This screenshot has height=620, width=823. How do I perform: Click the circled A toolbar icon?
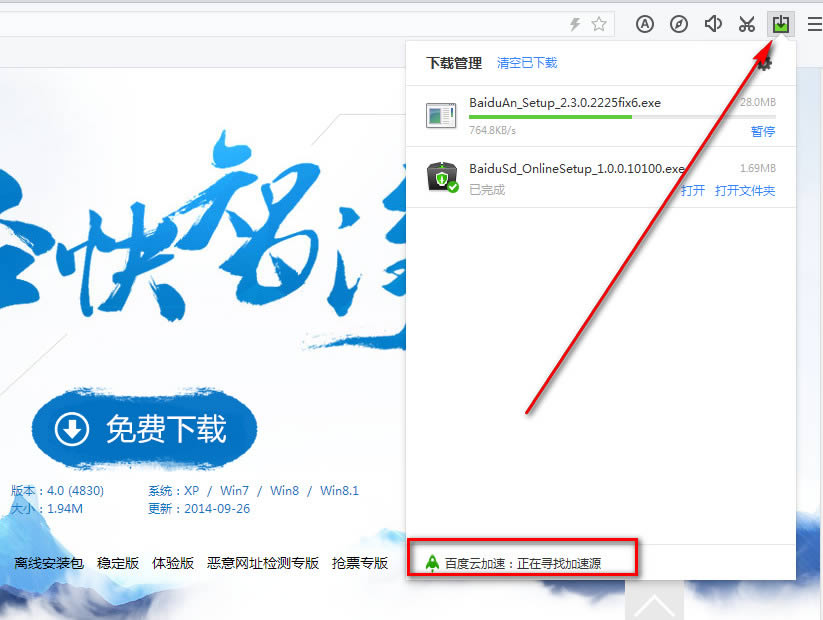pos(645,24)
